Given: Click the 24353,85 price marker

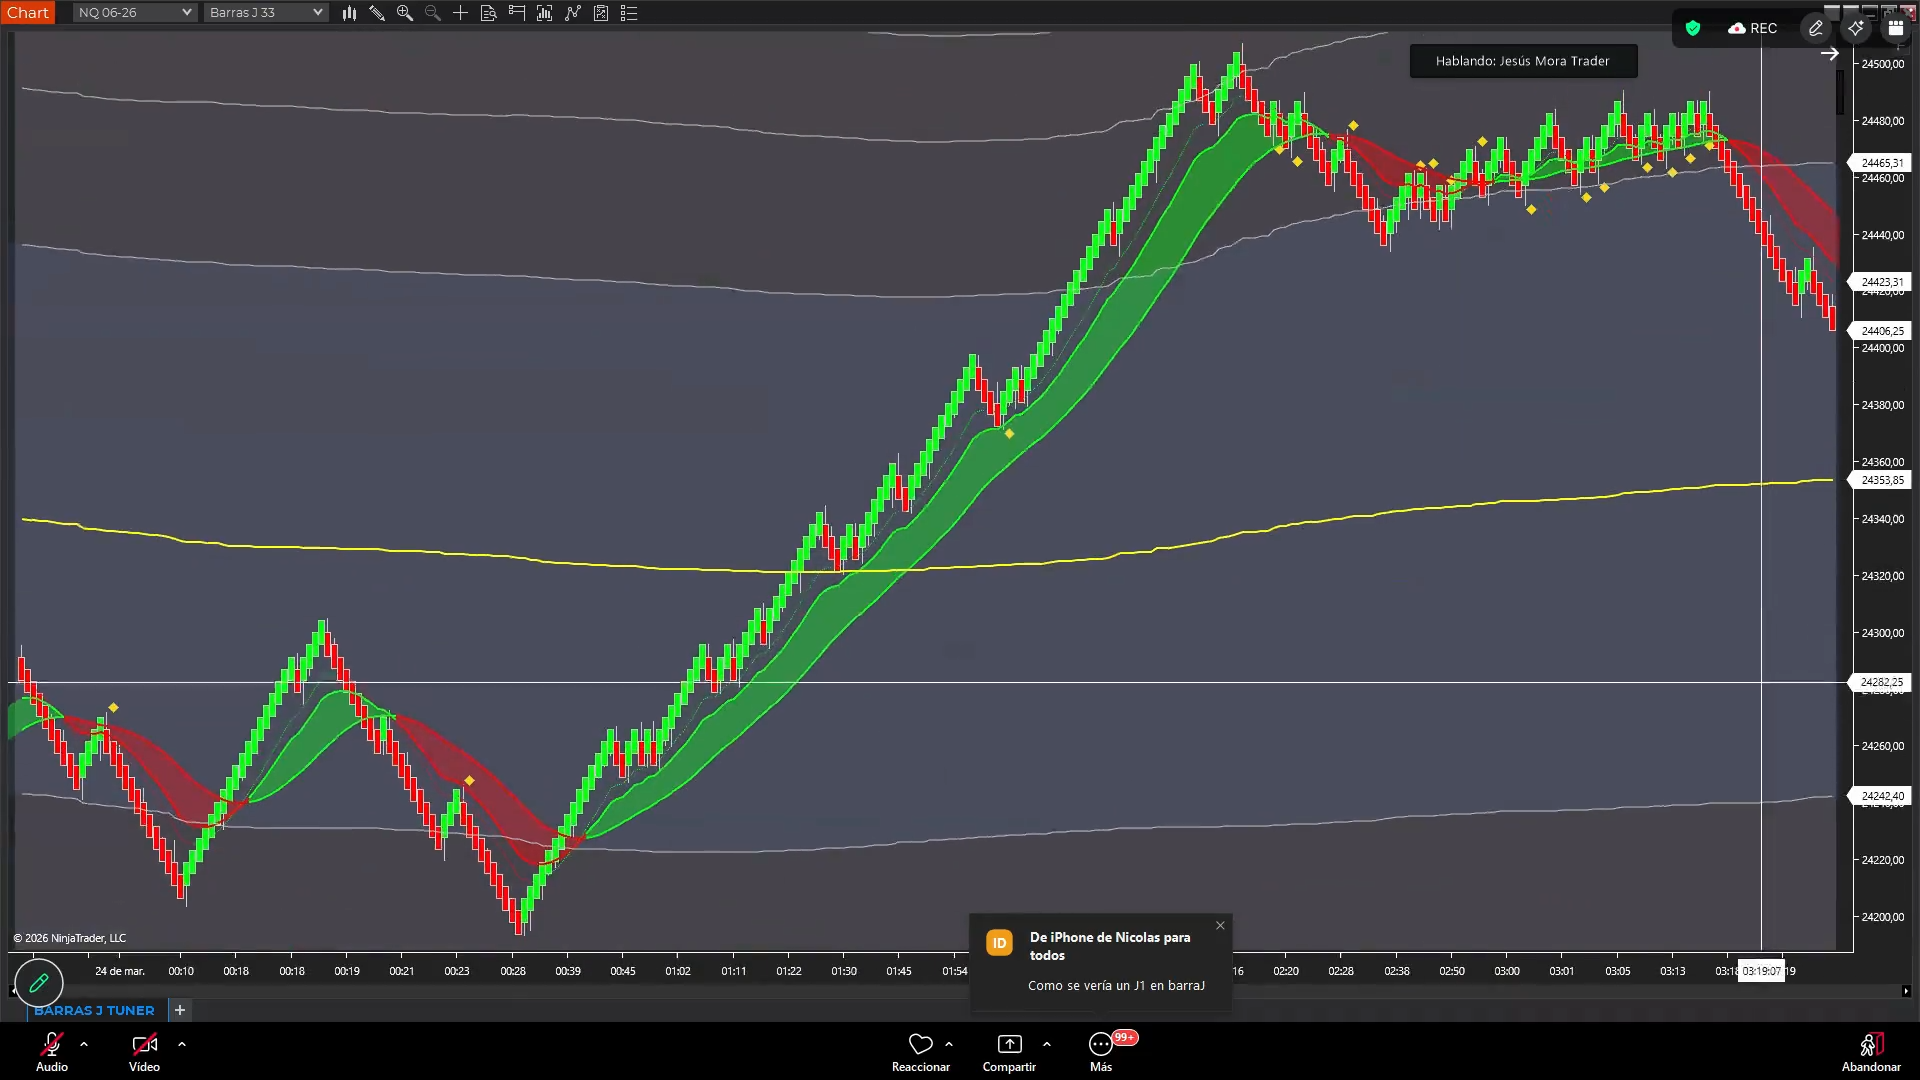Looking at the screenshot, I should point(1881,480).
